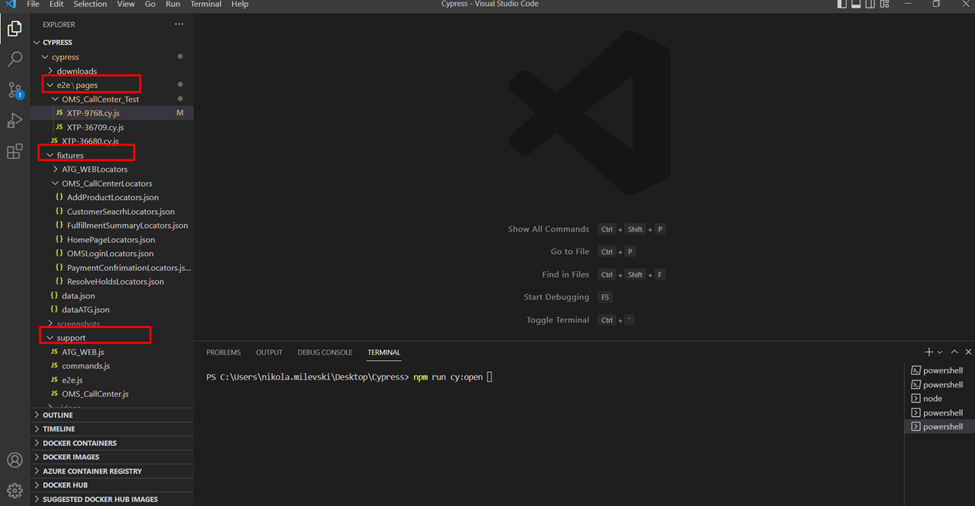This screenshot has width=975, height=506.
Task: Toggle the primary side bar layout icon
Action: pyautogui.click(x=842, y=4)
